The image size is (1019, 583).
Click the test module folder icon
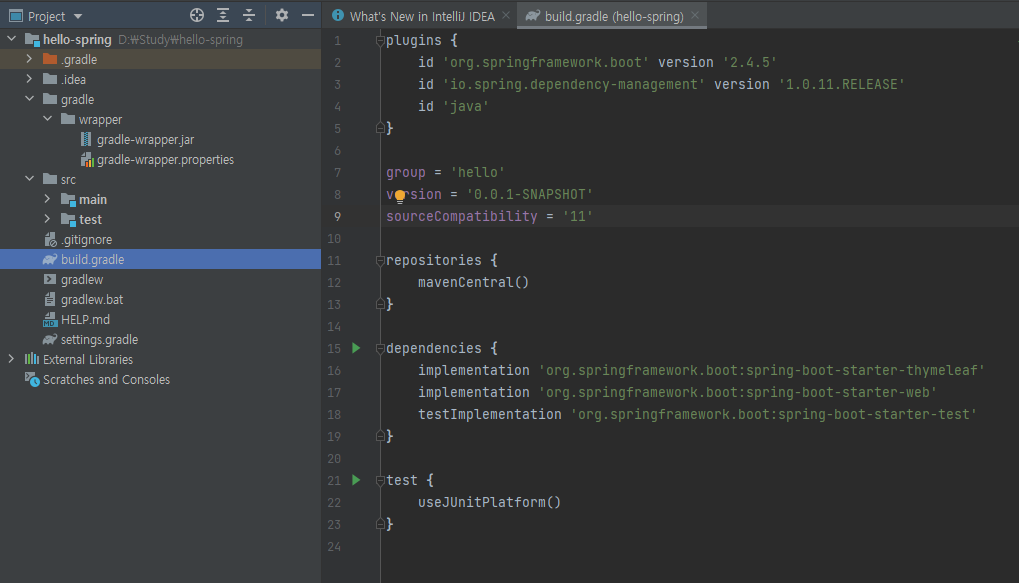[x=68, y=220]
